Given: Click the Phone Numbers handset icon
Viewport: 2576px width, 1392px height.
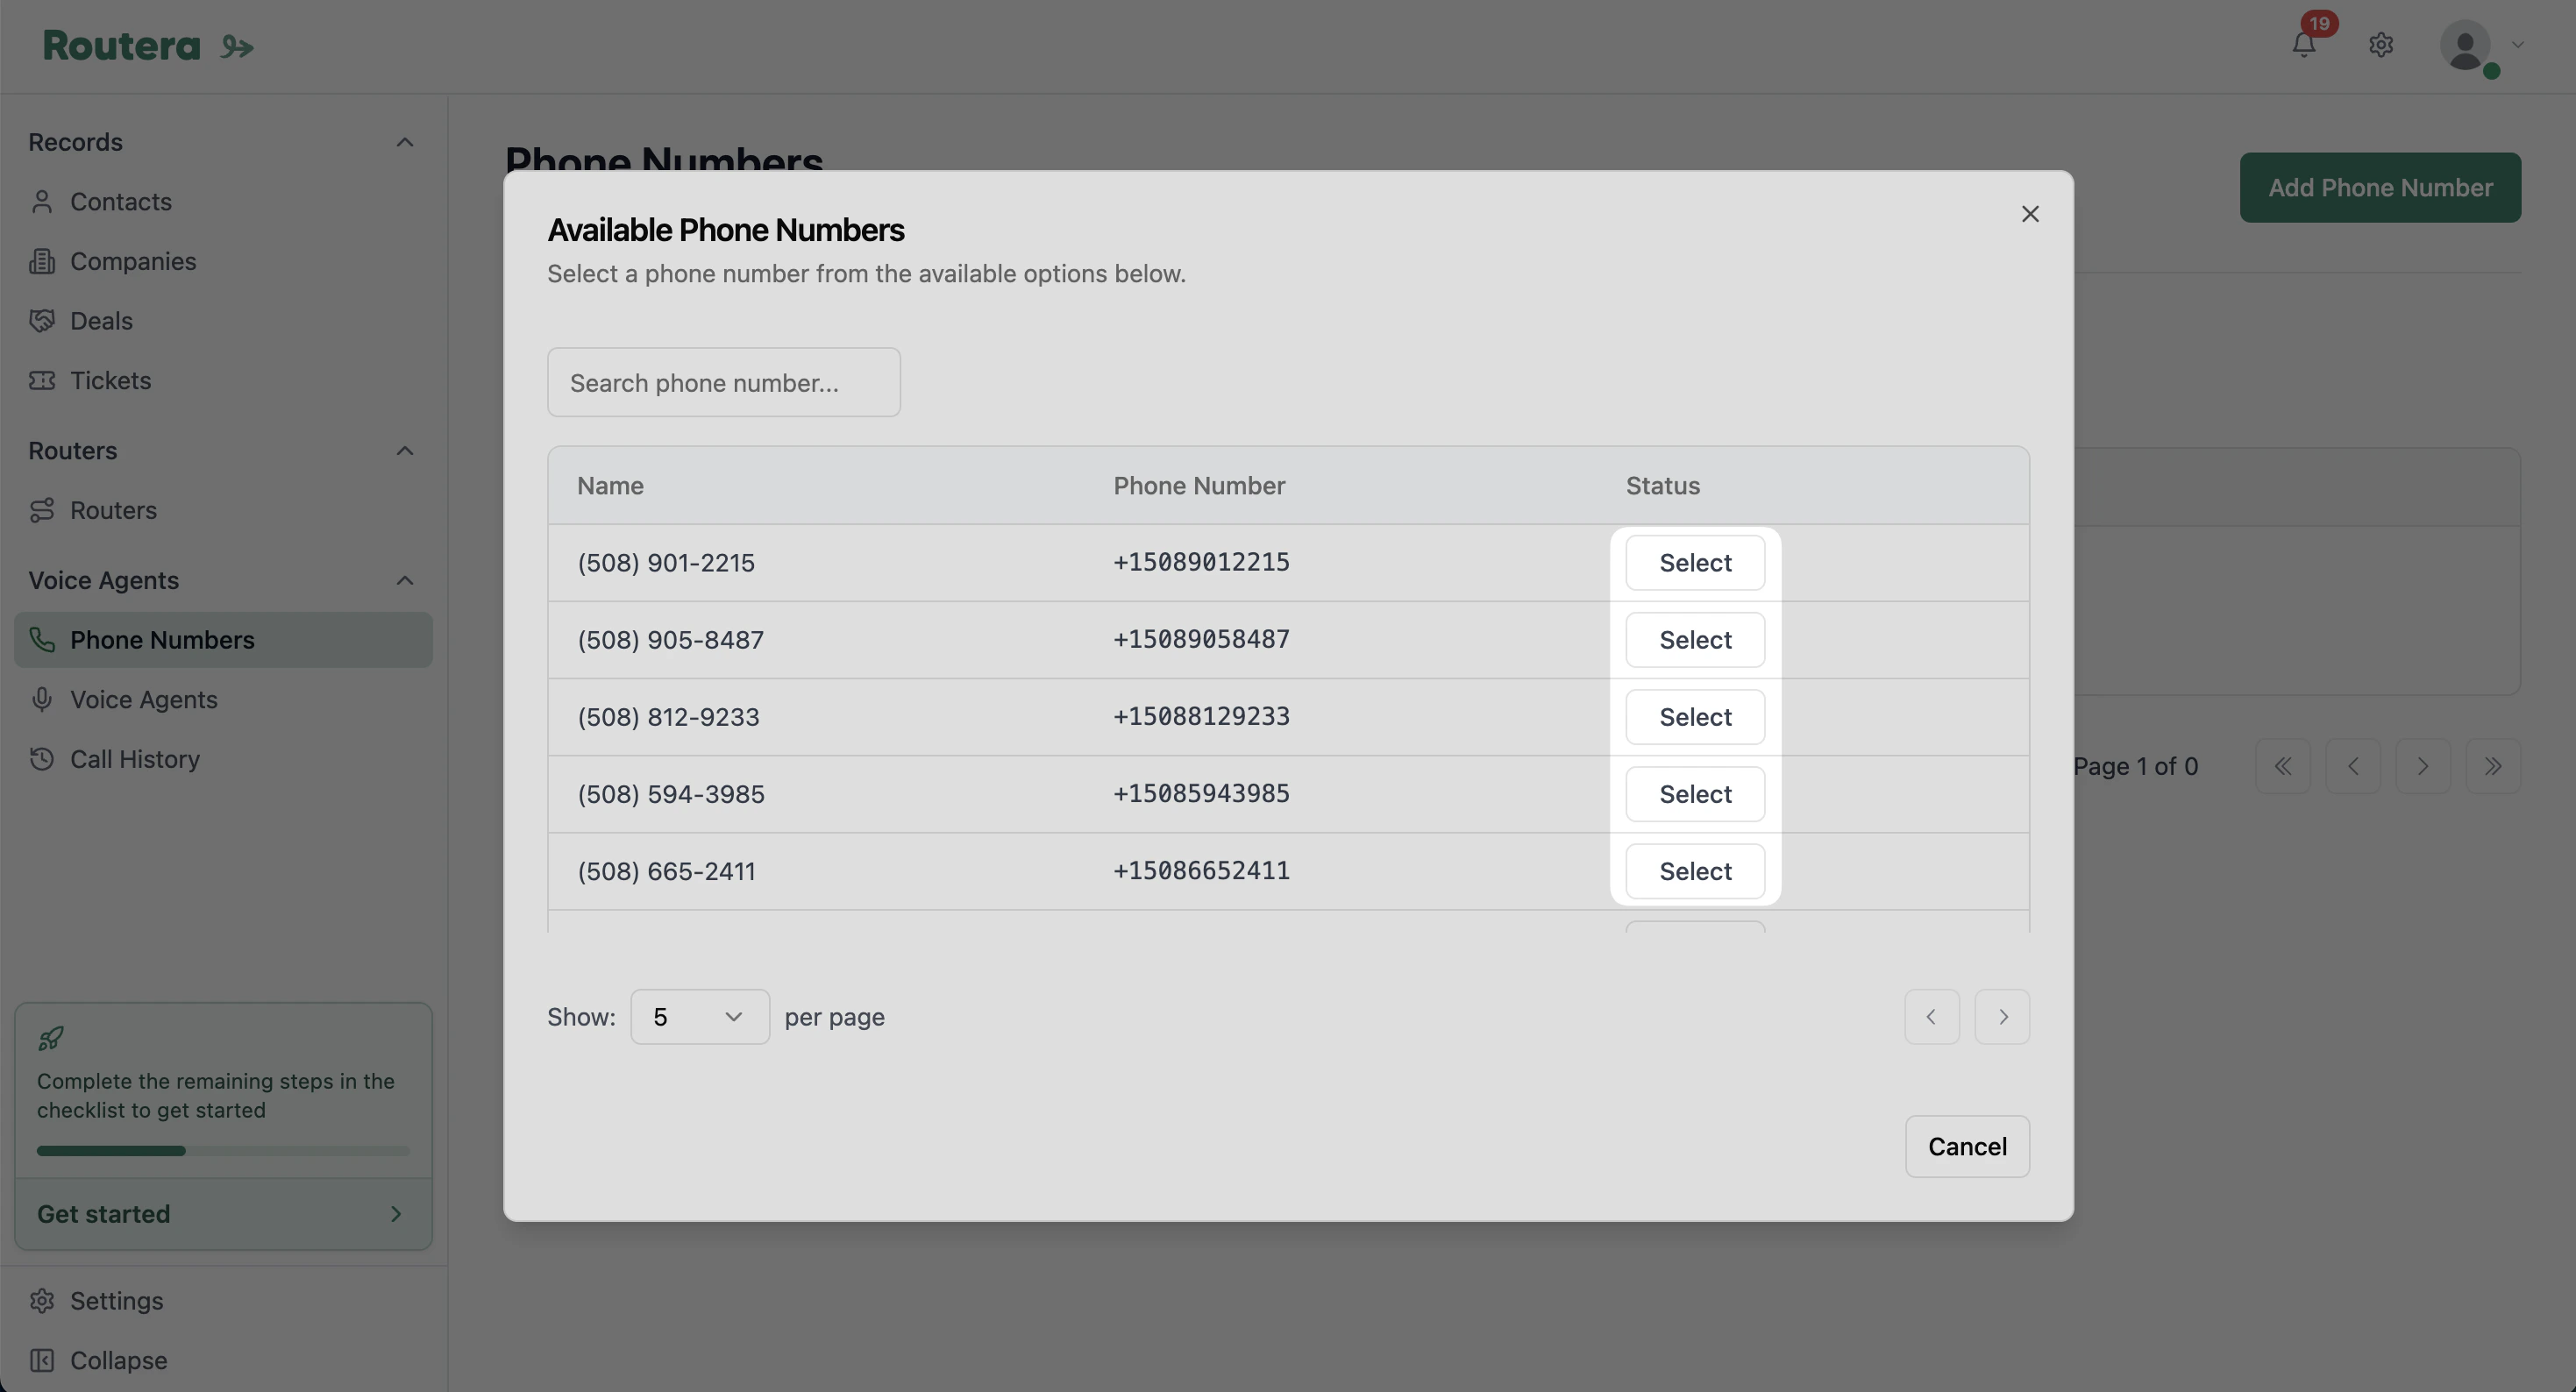Looking at the screenshot, I should (42, 640).
